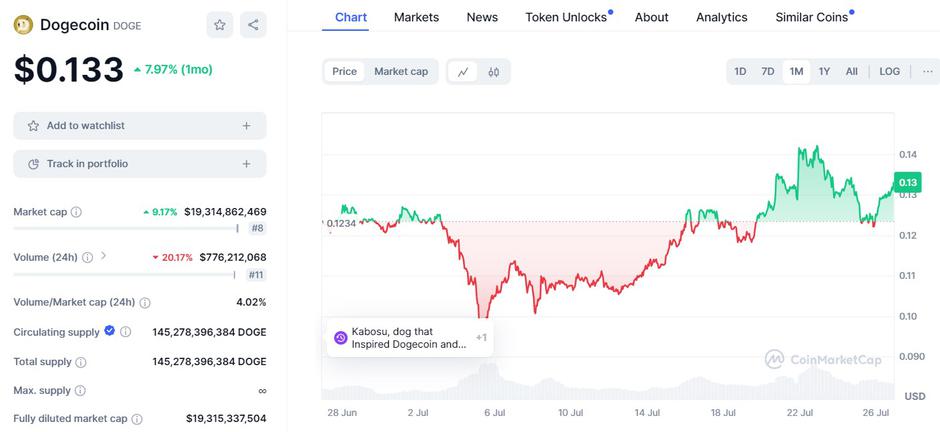
Task: Select the 1Y time range button
Action: click(824, 72)
